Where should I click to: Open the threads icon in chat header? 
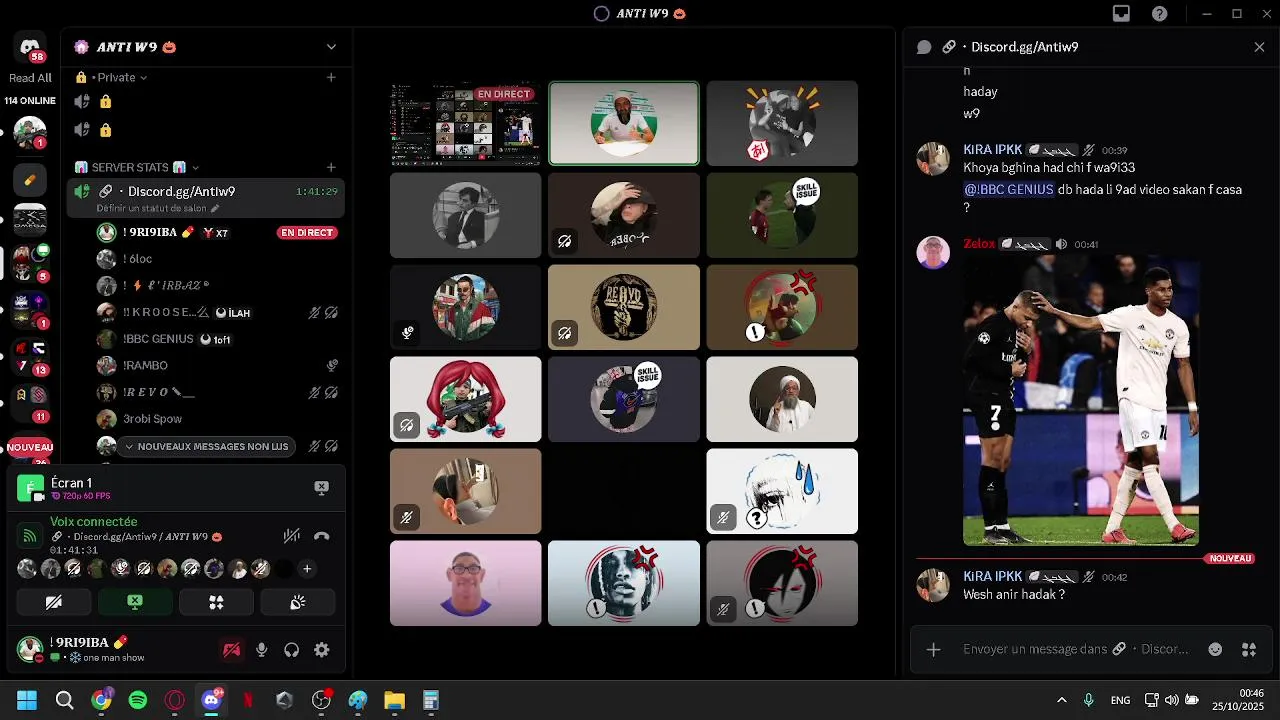pyautogui.click(x=924, y=47)
